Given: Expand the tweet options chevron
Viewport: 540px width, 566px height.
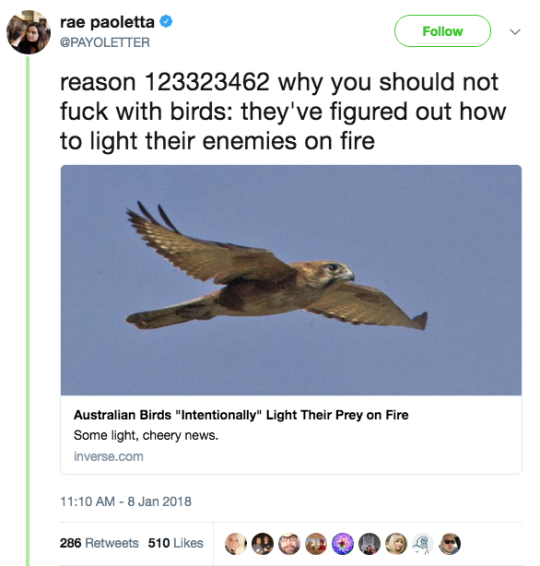Looking at the screenshot, I should coord(515,32).
